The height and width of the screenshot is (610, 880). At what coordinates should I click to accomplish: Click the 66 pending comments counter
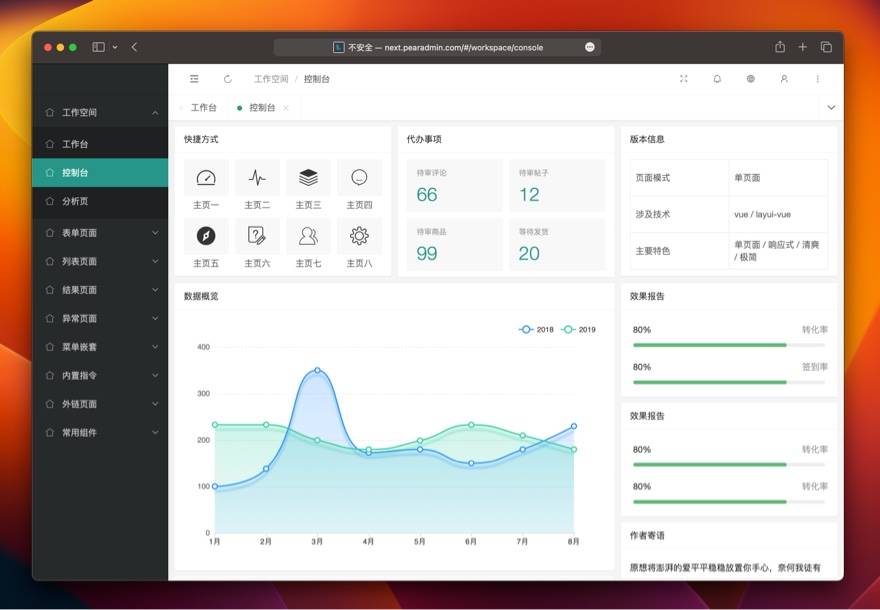coord(427,194)
